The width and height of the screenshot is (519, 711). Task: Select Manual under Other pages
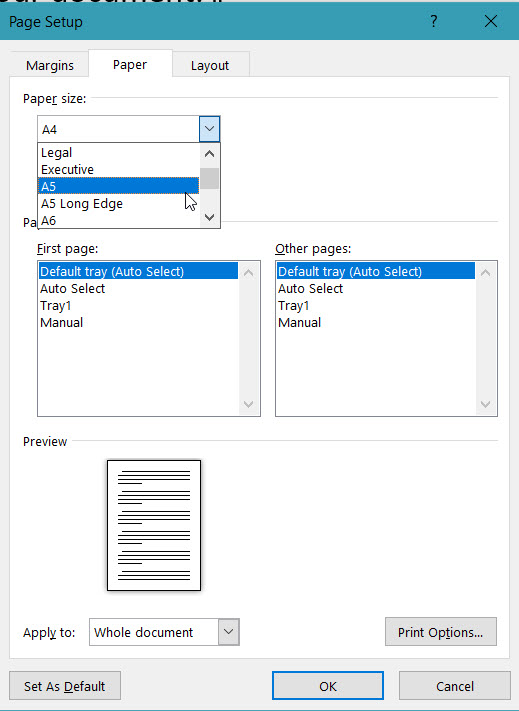(300, 323)
